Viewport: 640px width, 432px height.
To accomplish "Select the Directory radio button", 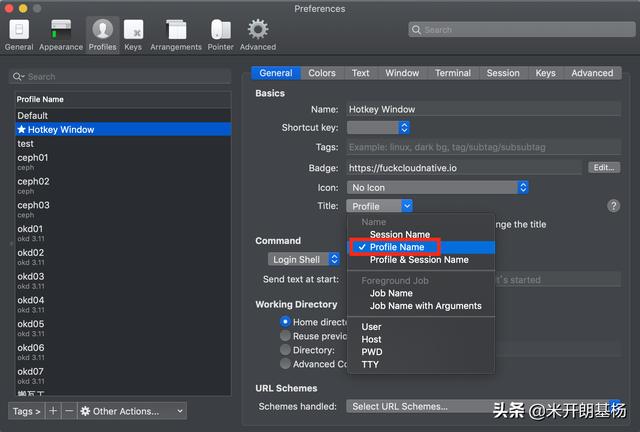I will coord(285,350).
